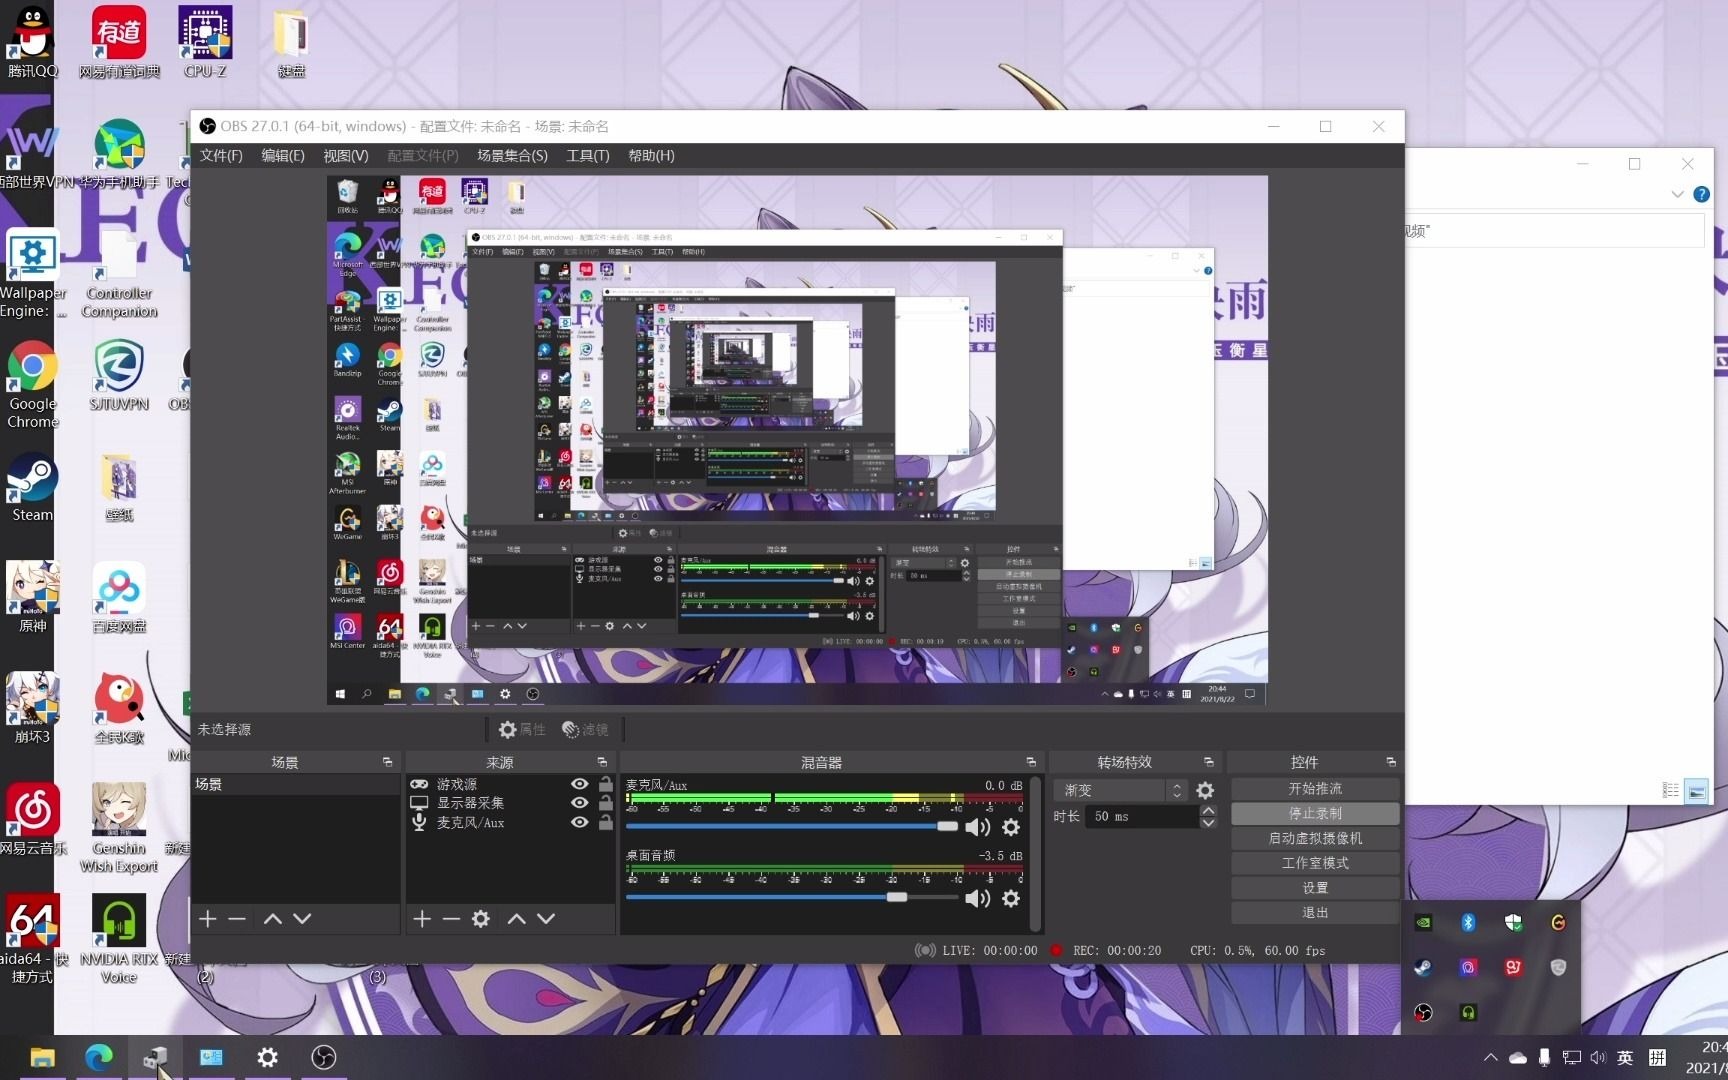Move scene up in 场景 panel

pyautogui.click(x=272, y=918)
